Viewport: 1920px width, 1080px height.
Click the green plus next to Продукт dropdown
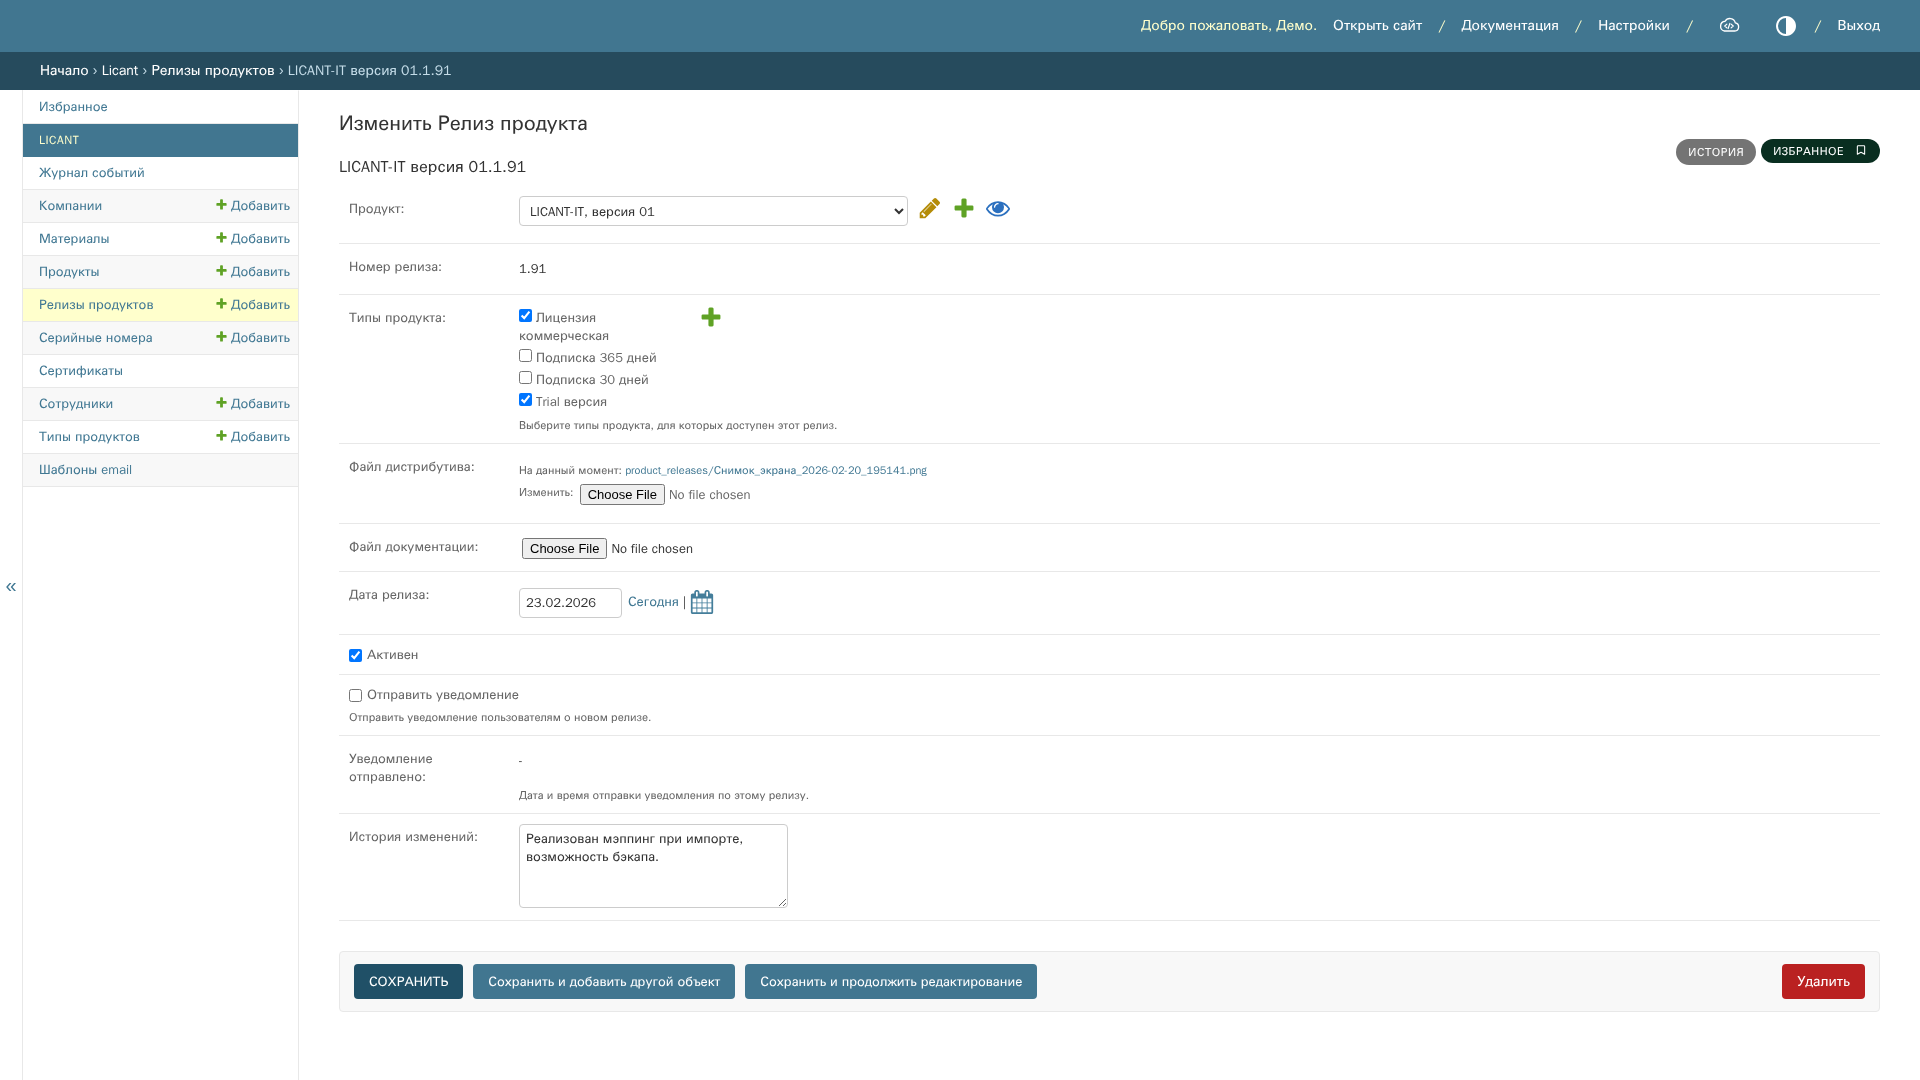coord(964,208)
